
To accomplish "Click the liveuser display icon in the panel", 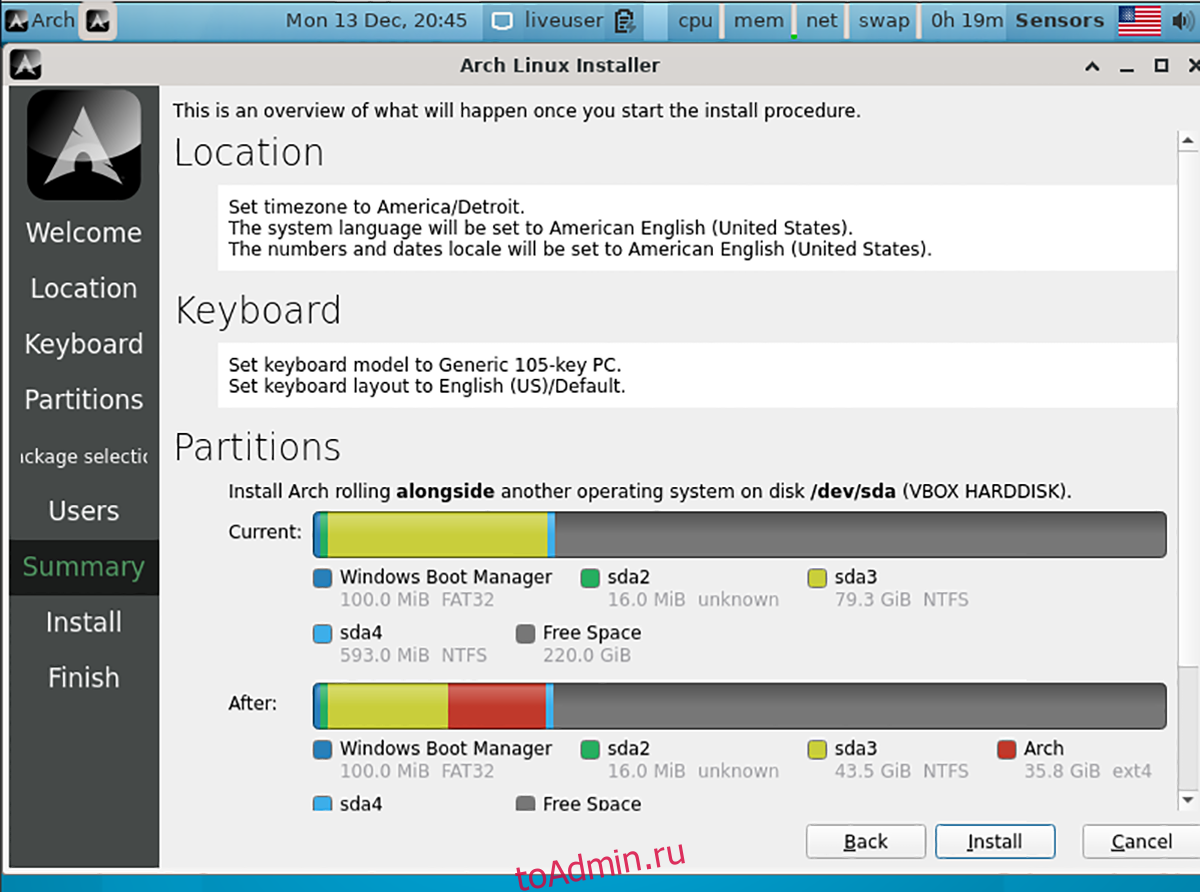I will tap(503, 20).
